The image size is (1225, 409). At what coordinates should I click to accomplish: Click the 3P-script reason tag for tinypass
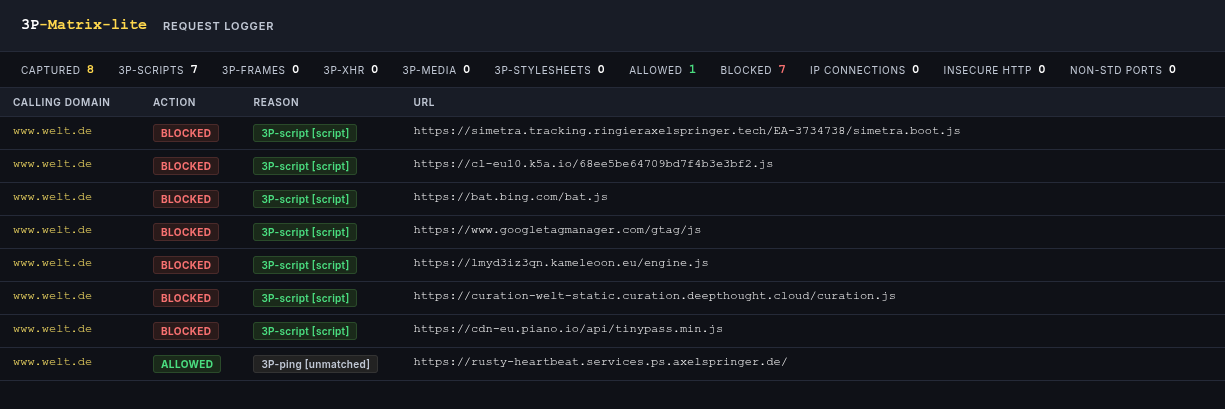tap(305, 331)
